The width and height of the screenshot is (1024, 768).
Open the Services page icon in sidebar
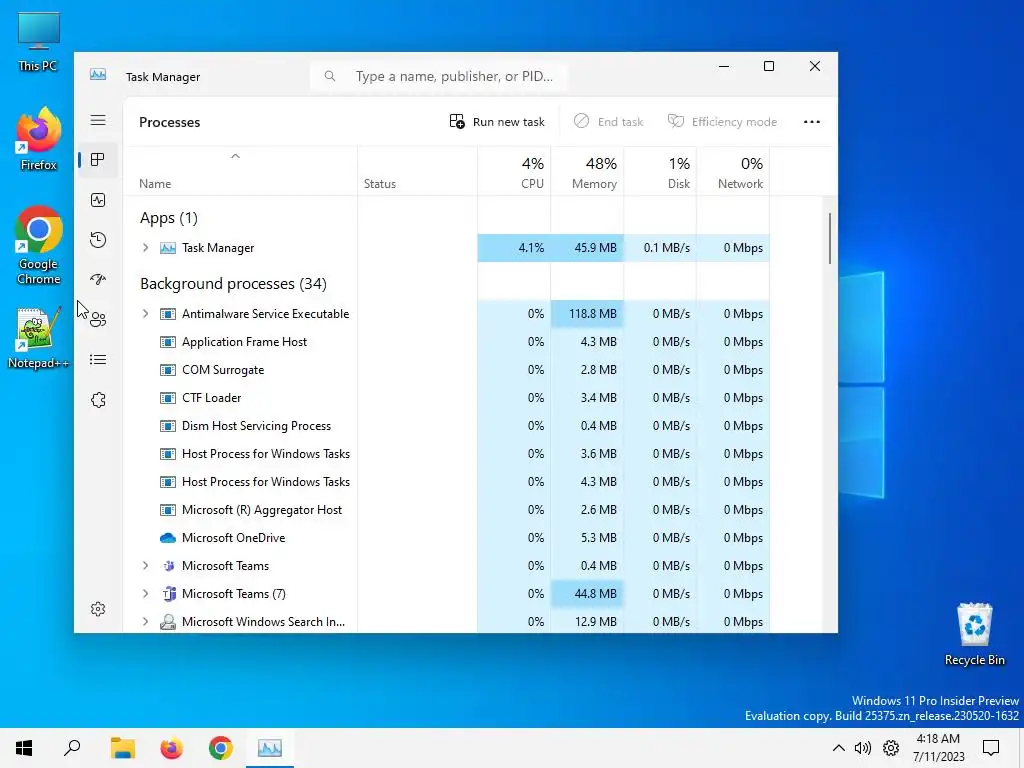point(98,400)
